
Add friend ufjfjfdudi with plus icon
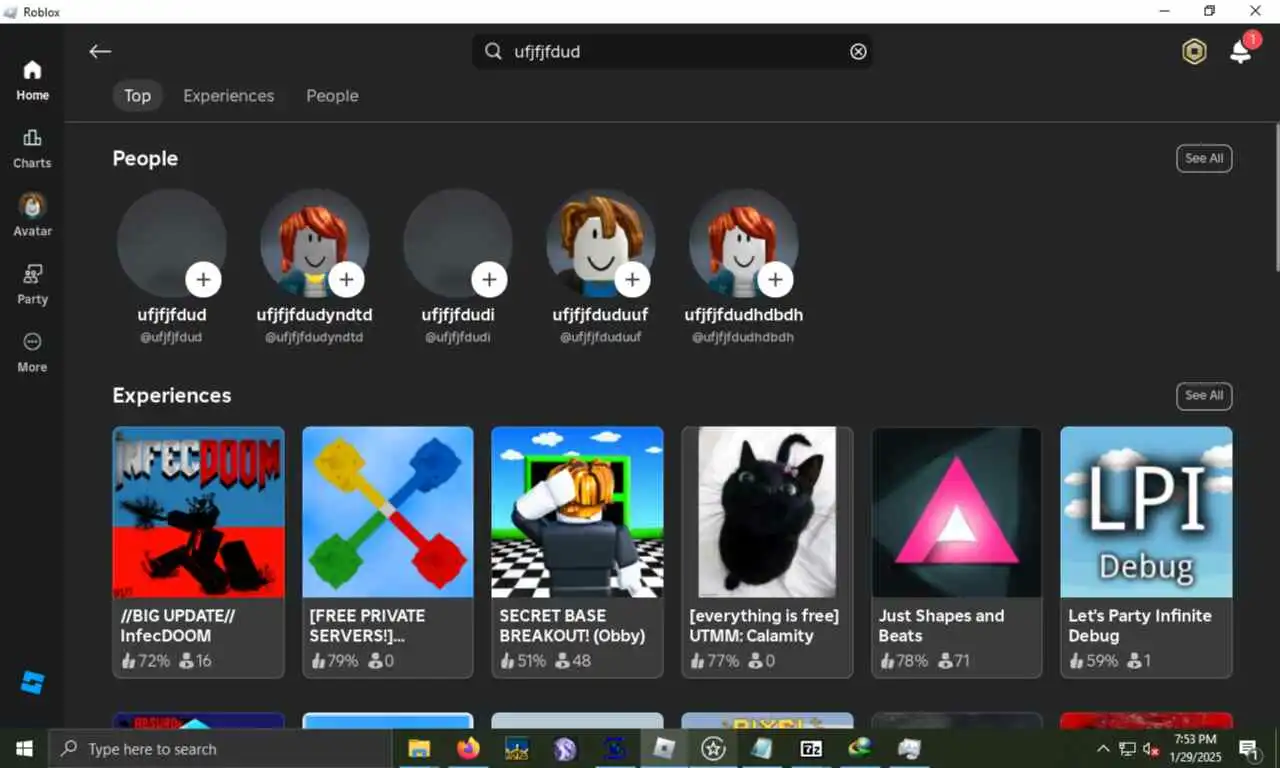tap(489, 280)
